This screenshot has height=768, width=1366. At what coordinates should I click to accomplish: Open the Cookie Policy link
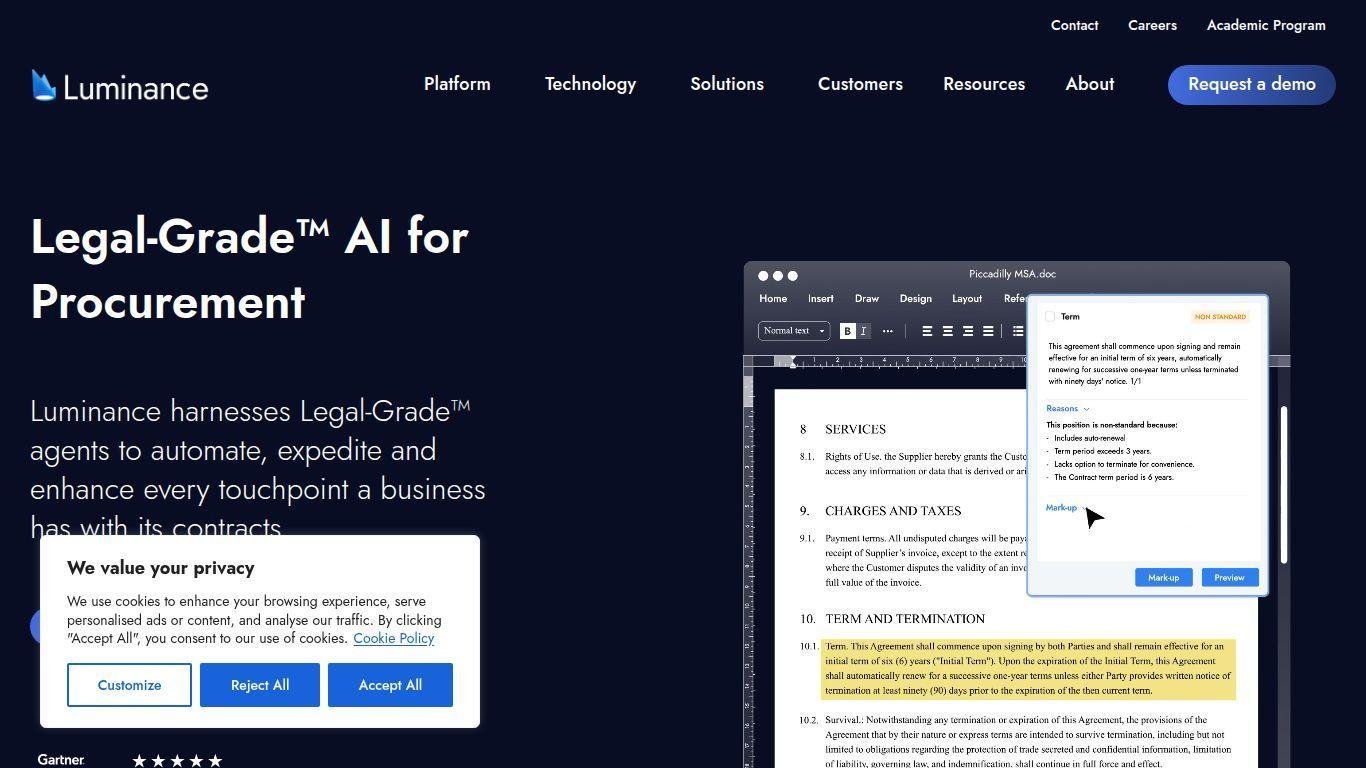[393, 638]
